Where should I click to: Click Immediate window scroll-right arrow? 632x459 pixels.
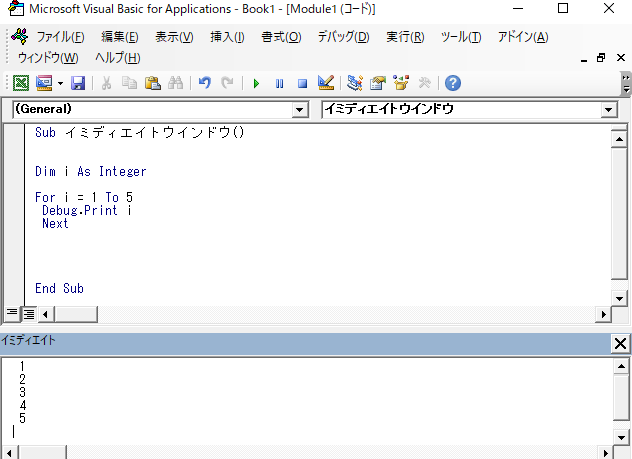click(x=605, y=453)
